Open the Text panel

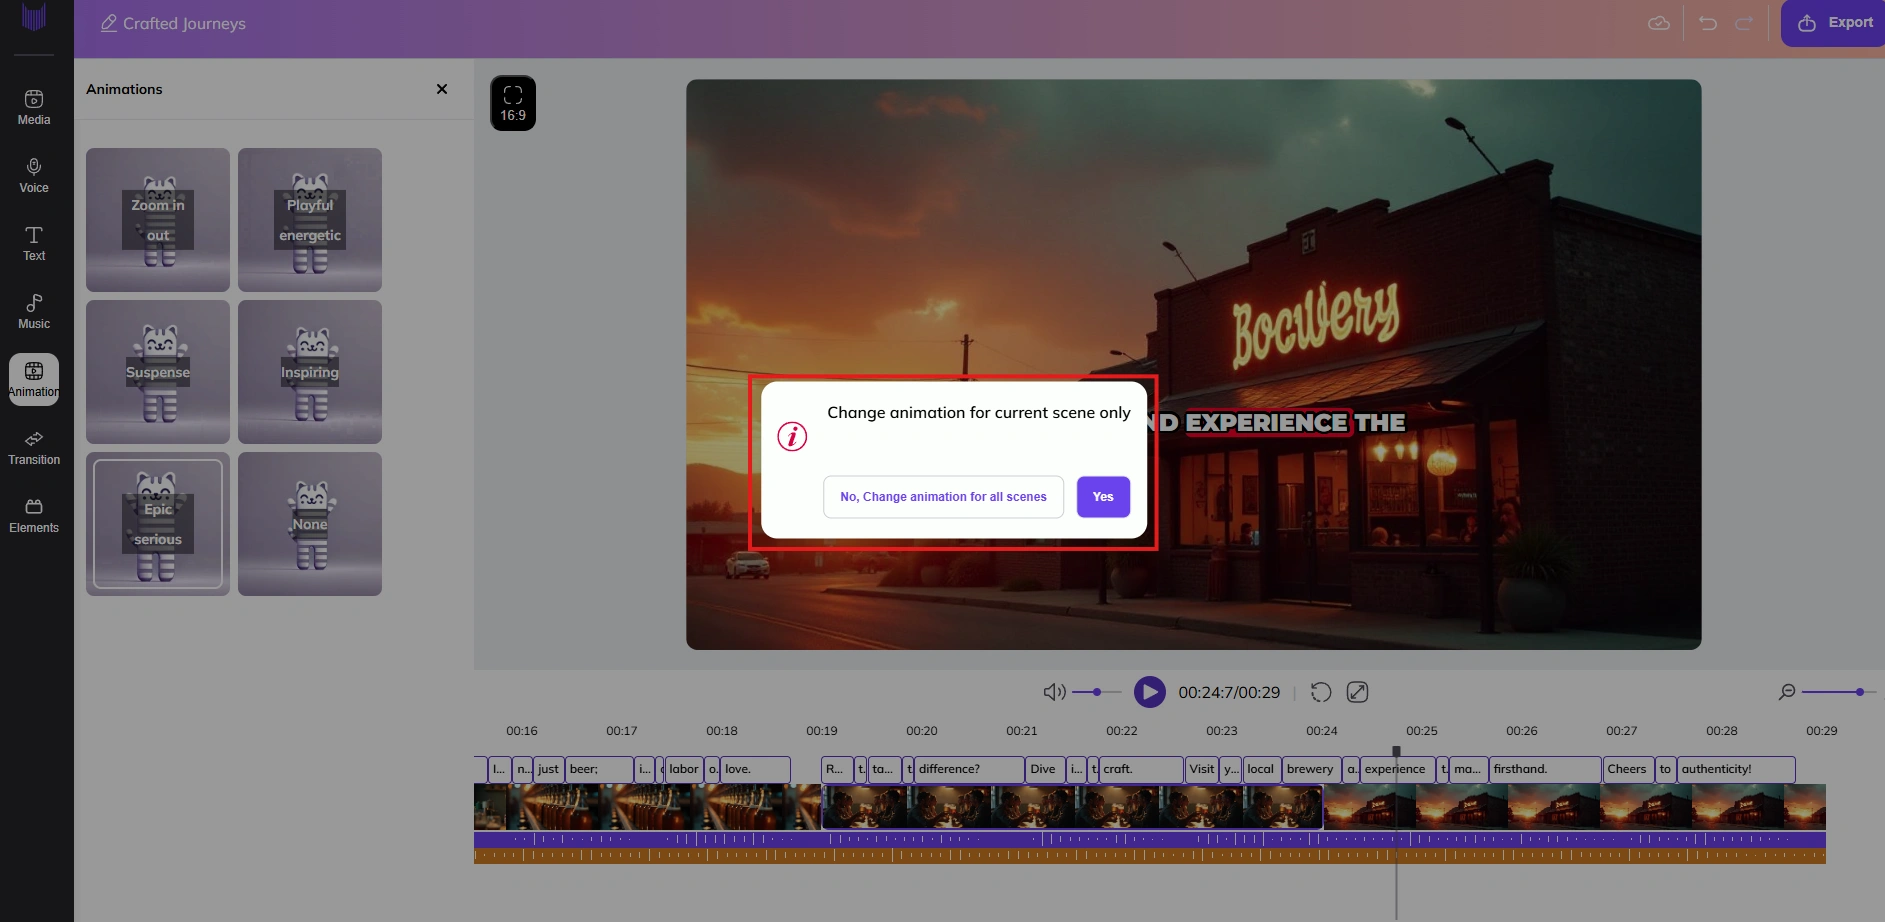point(34,244)
